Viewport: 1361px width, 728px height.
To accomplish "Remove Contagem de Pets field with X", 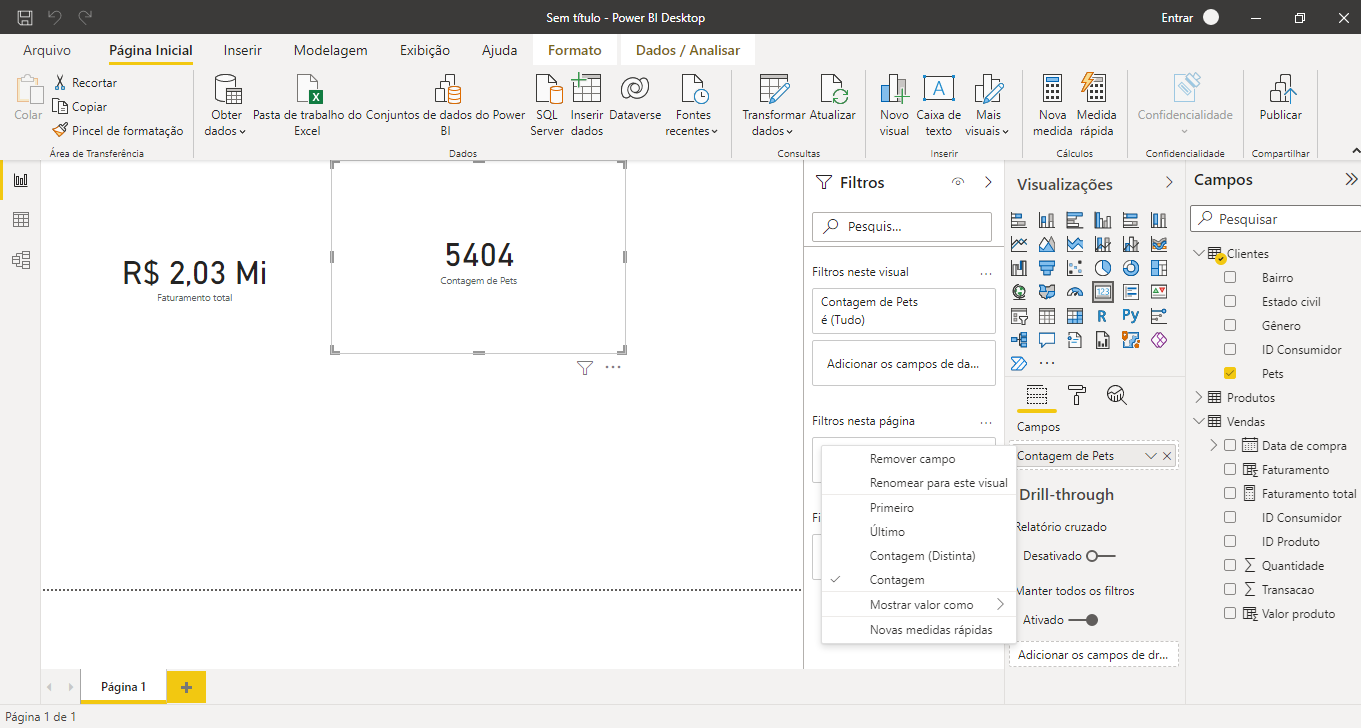I will (x=1166, y=456).
